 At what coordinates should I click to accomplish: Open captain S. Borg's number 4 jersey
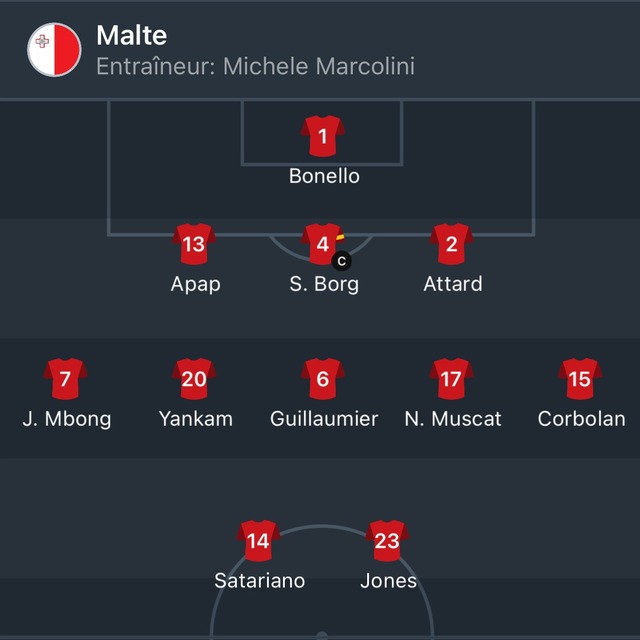tap(323, 244)
